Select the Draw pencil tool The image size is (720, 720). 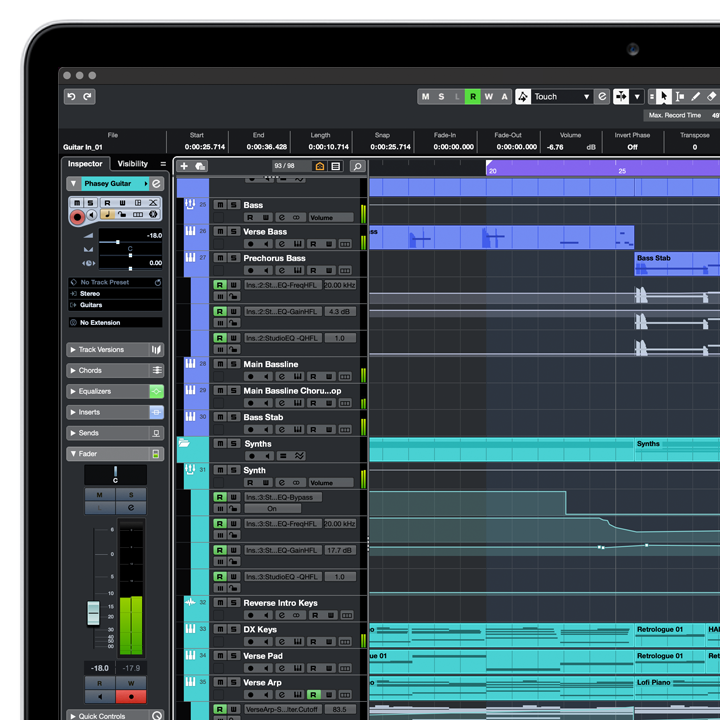[x=696, y=97]
